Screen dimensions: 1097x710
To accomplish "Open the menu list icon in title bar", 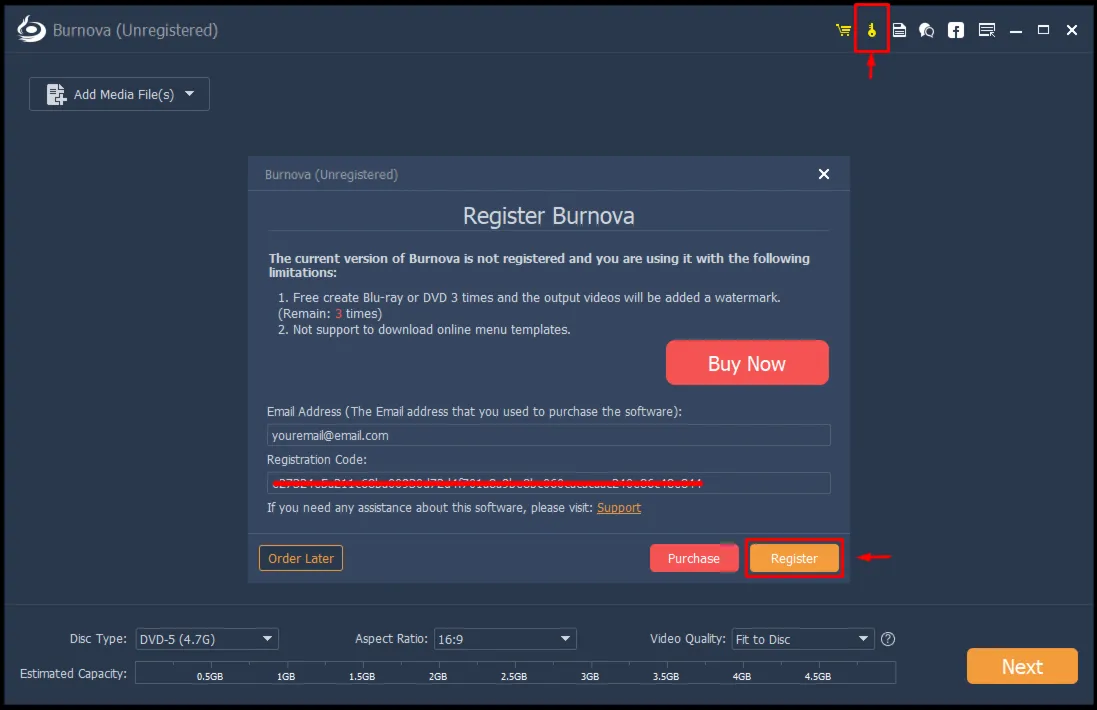I will tap(986, 30).
